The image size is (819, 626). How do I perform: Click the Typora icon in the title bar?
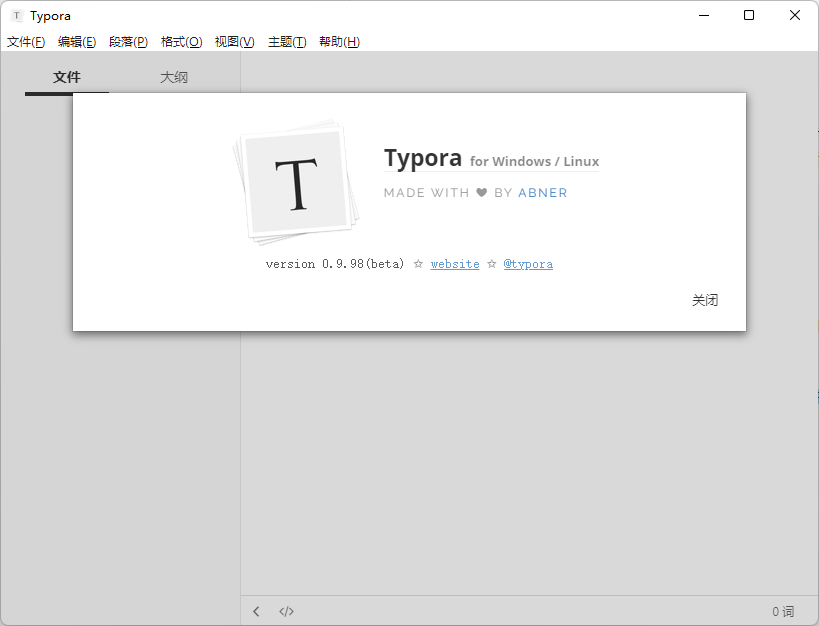click(x=15, y=15)
